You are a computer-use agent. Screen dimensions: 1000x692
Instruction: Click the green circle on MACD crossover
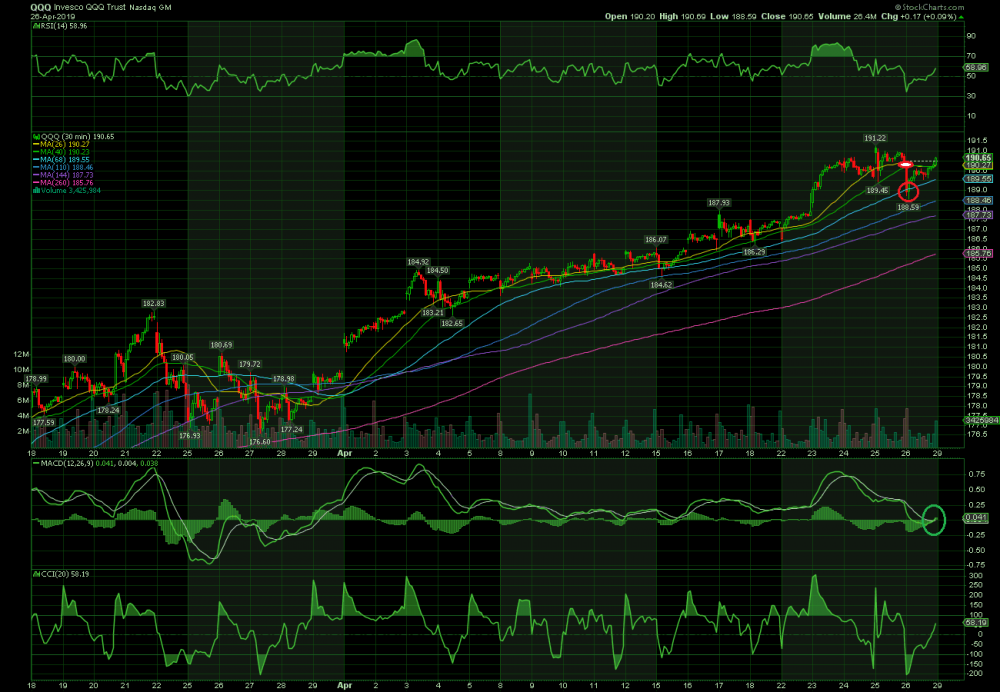tap(933, 519)
